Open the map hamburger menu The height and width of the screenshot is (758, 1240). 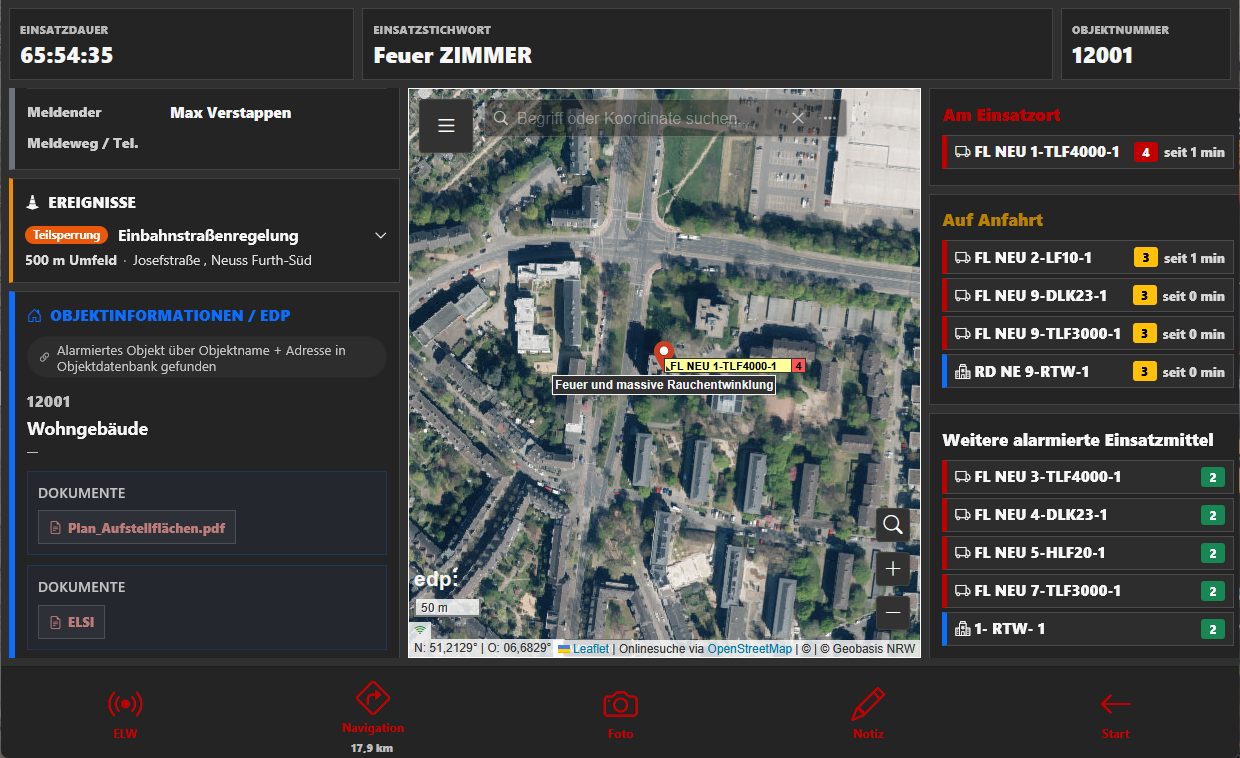coord(446,125)
